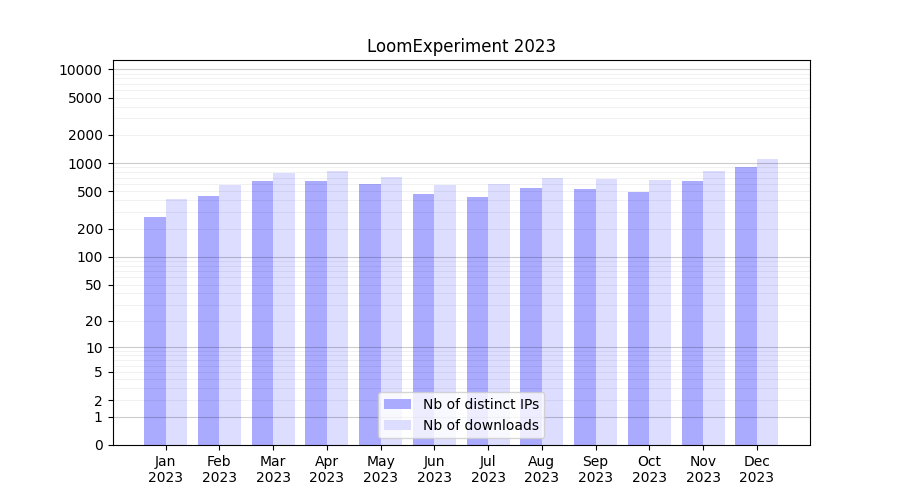Click the Jan 2023 downloads bar

pos(176,322)
